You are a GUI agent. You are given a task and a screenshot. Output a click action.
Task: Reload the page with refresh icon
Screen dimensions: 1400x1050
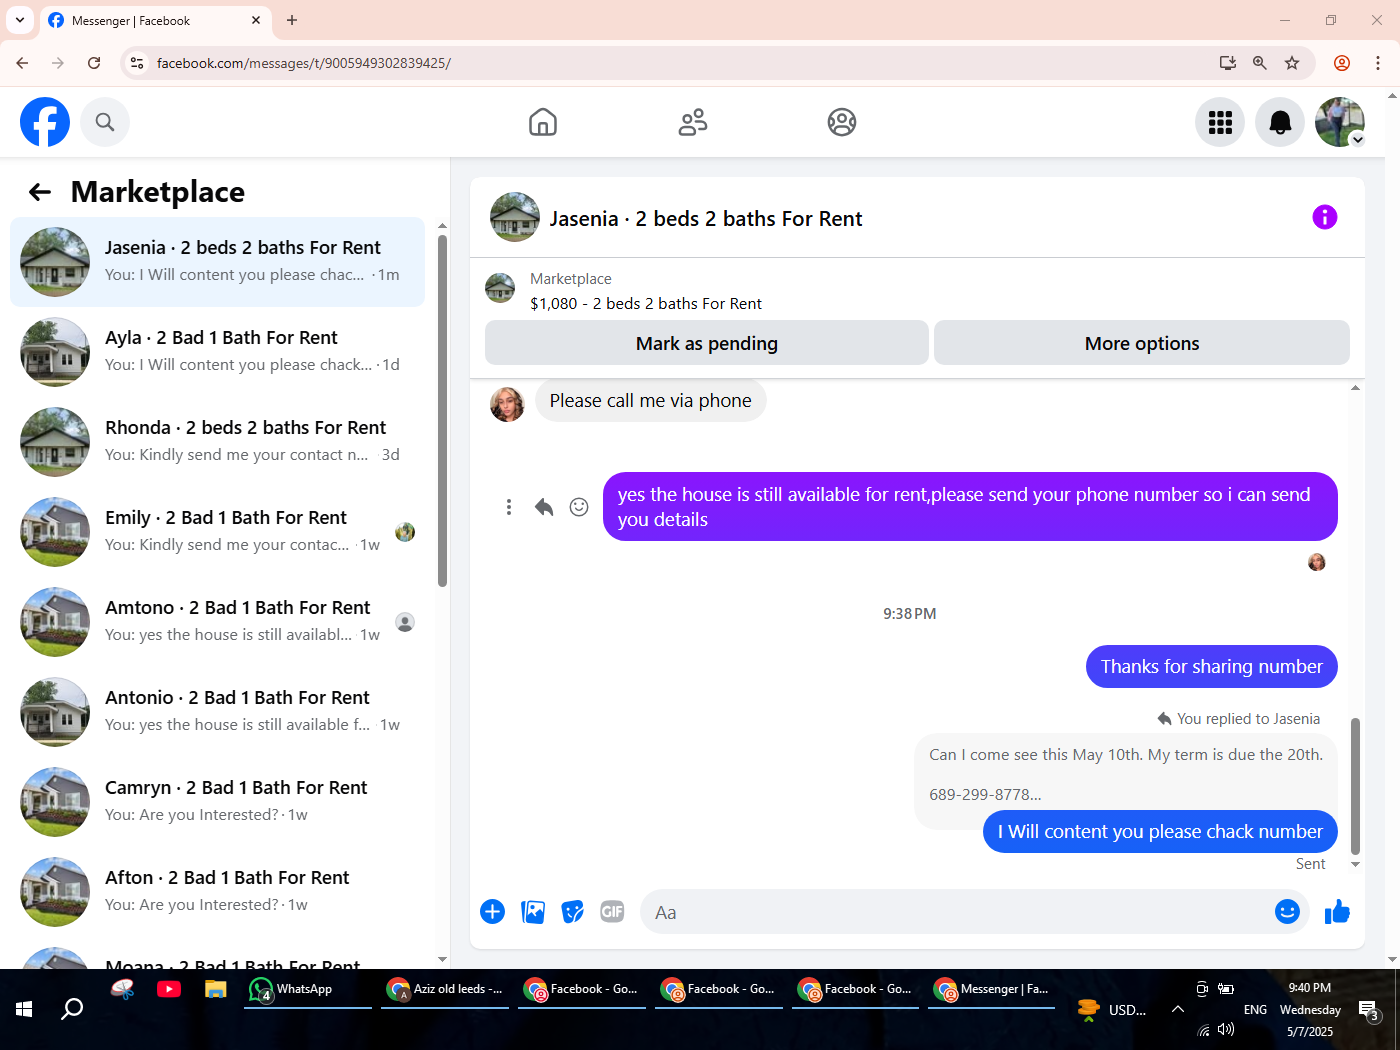(x=94, y=63)
